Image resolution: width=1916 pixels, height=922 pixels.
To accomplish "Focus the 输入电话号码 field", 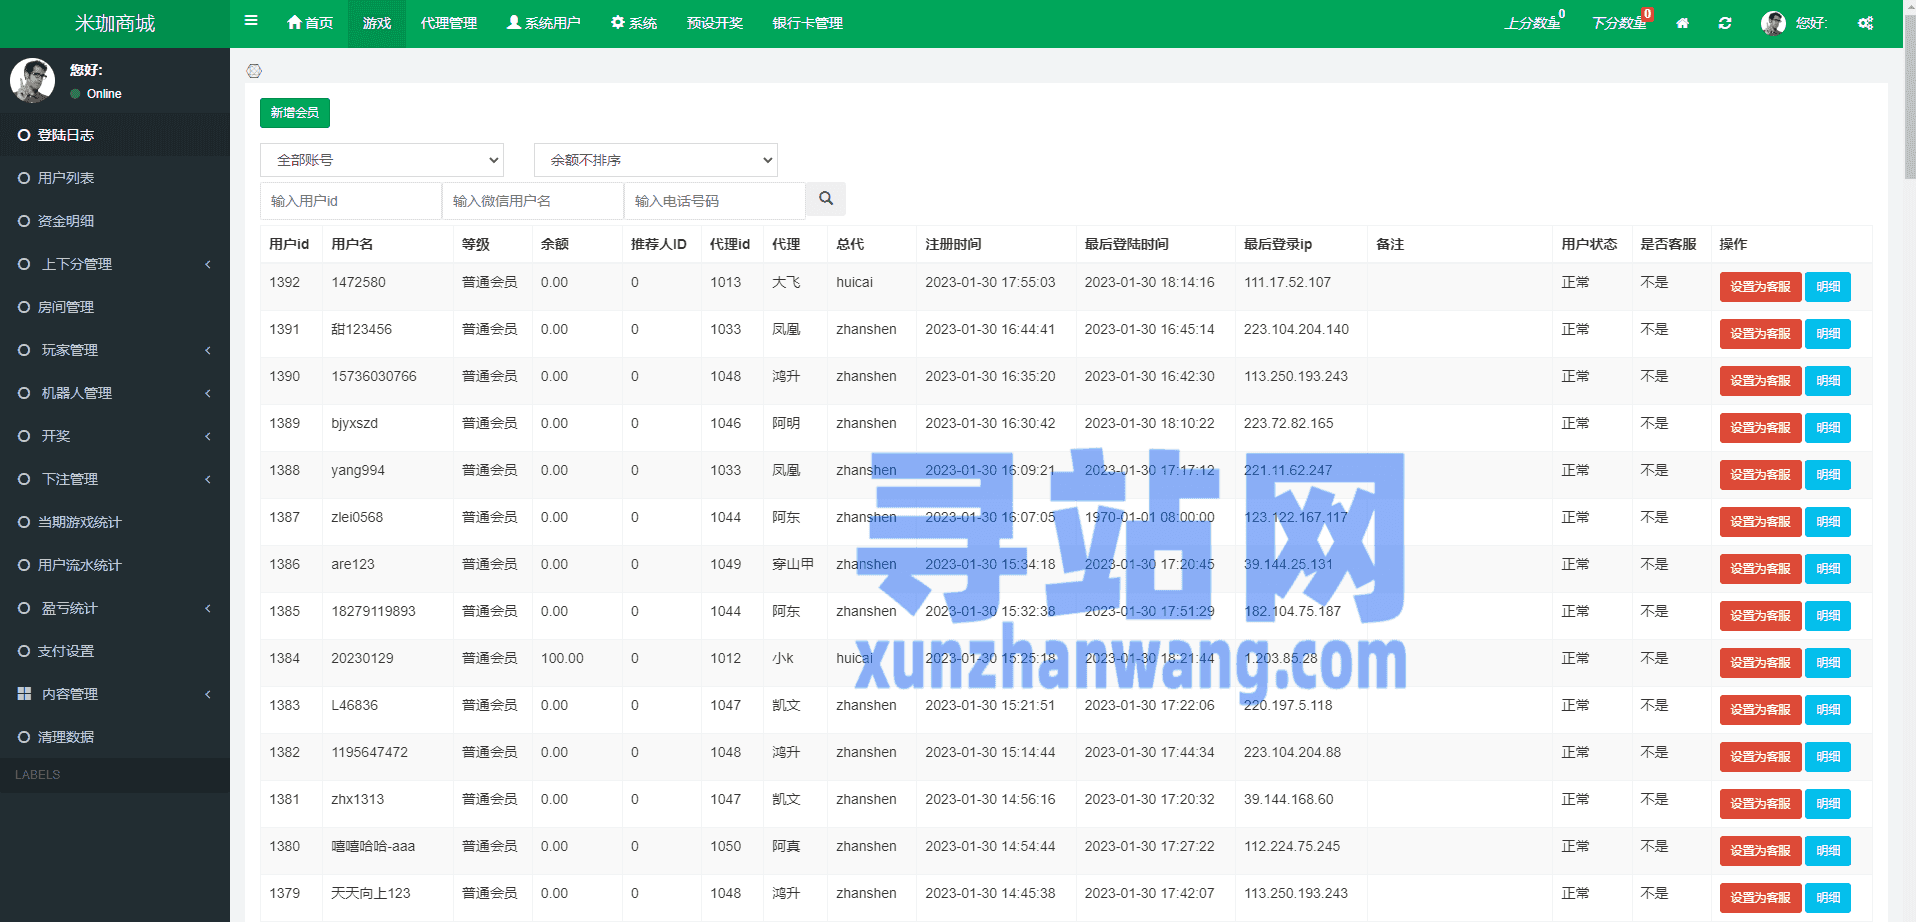I will 715,201.
